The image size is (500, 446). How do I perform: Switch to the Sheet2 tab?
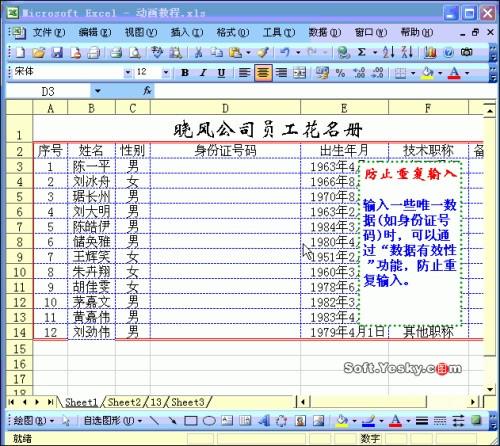(124, 402)
